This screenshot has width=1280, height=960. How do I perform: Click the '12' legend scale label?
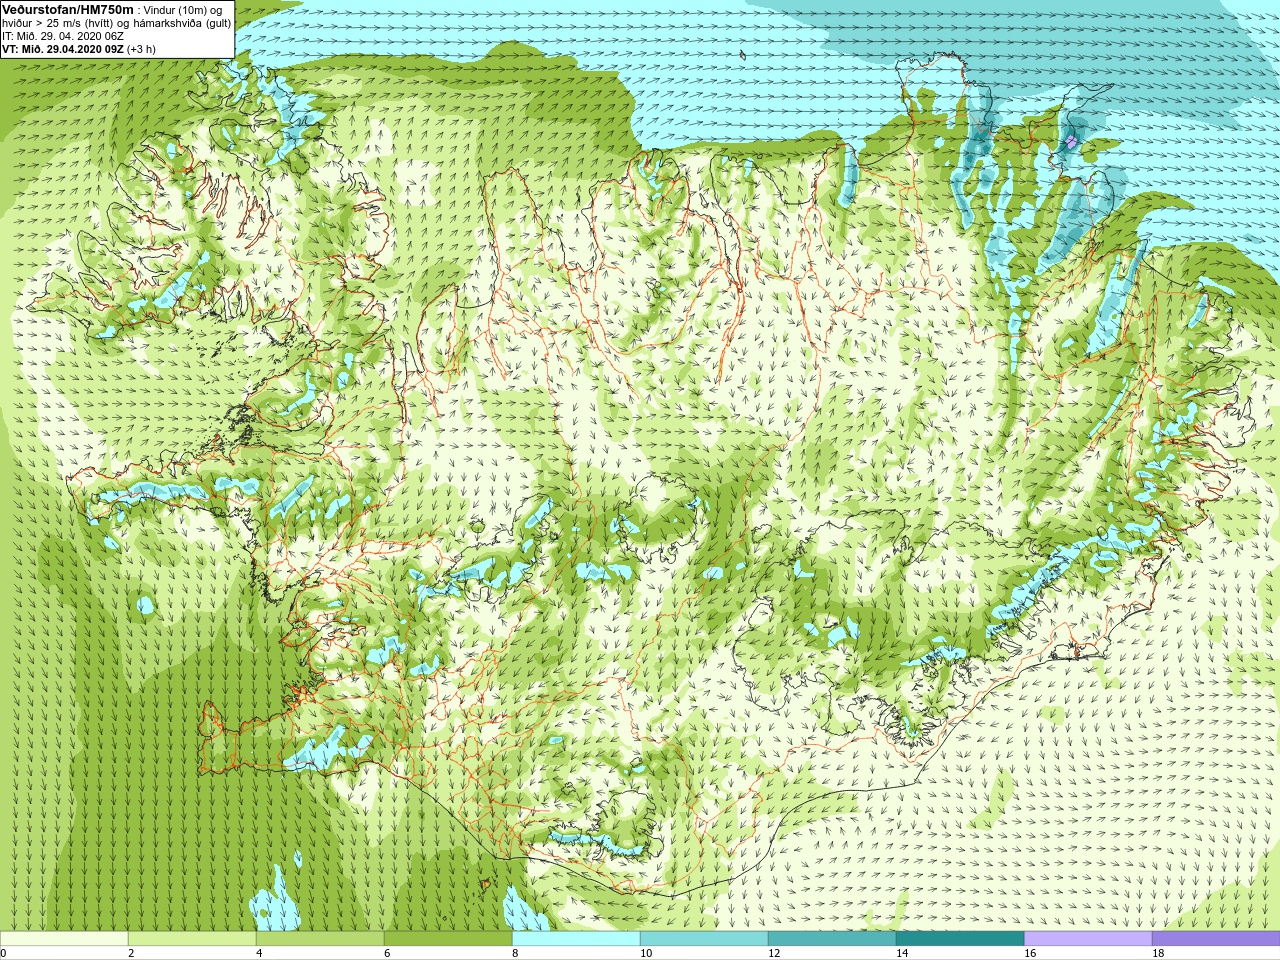tap(774, 953)
